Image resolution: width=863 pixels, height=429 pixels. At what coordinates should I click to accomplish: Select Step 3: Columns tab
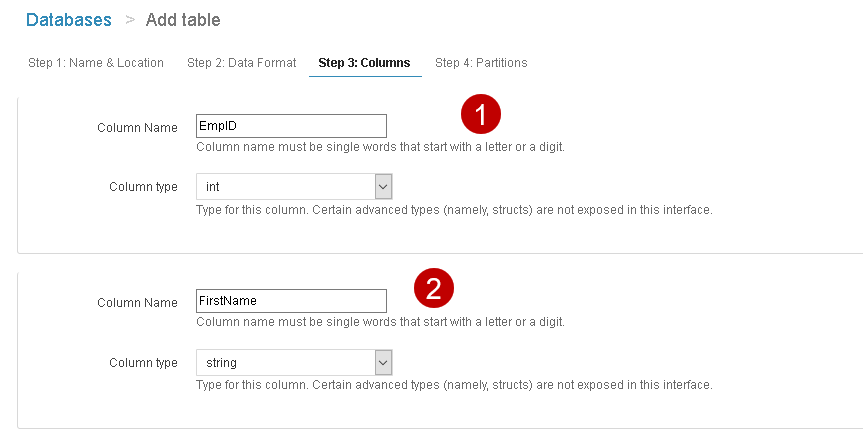coord(364,63)
